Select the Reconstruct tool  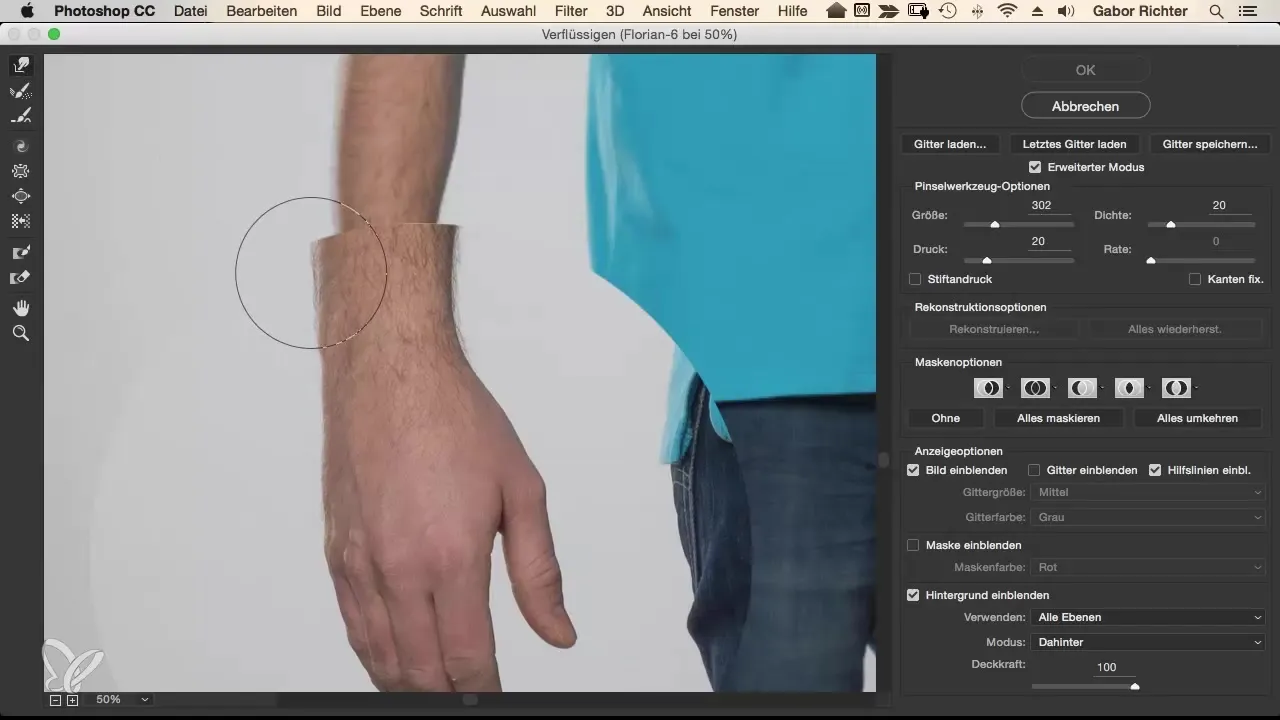(21, 91)
